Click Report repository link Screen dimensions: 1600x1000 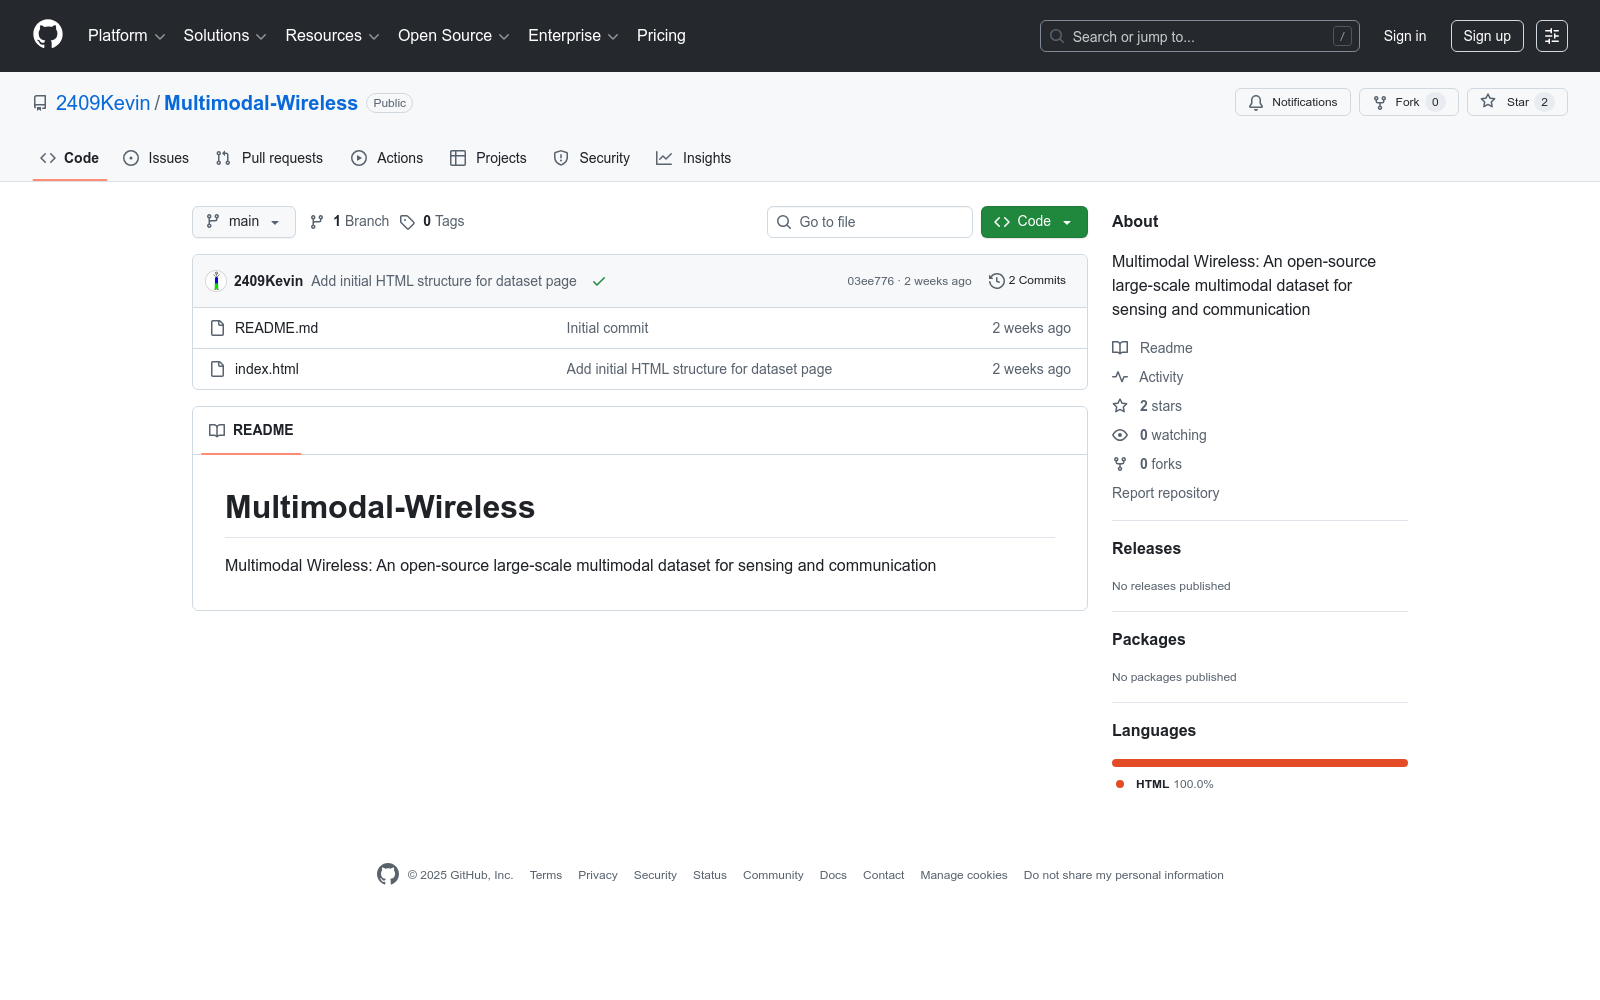[x=1165, y=493]
